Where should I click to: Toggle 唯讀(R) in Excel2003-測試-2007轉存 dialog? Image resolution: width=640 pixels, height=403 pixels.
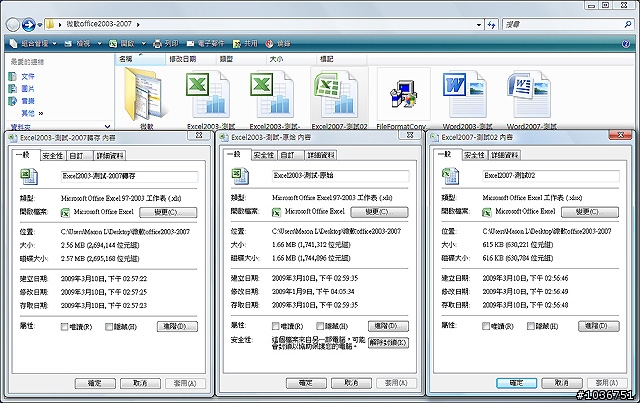click(x=76, y=327)
